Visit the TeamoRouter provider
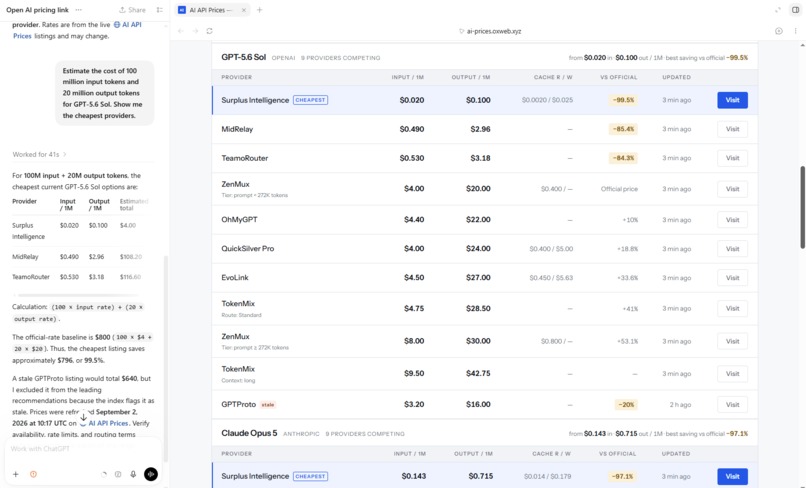 [x=732, y=158]
